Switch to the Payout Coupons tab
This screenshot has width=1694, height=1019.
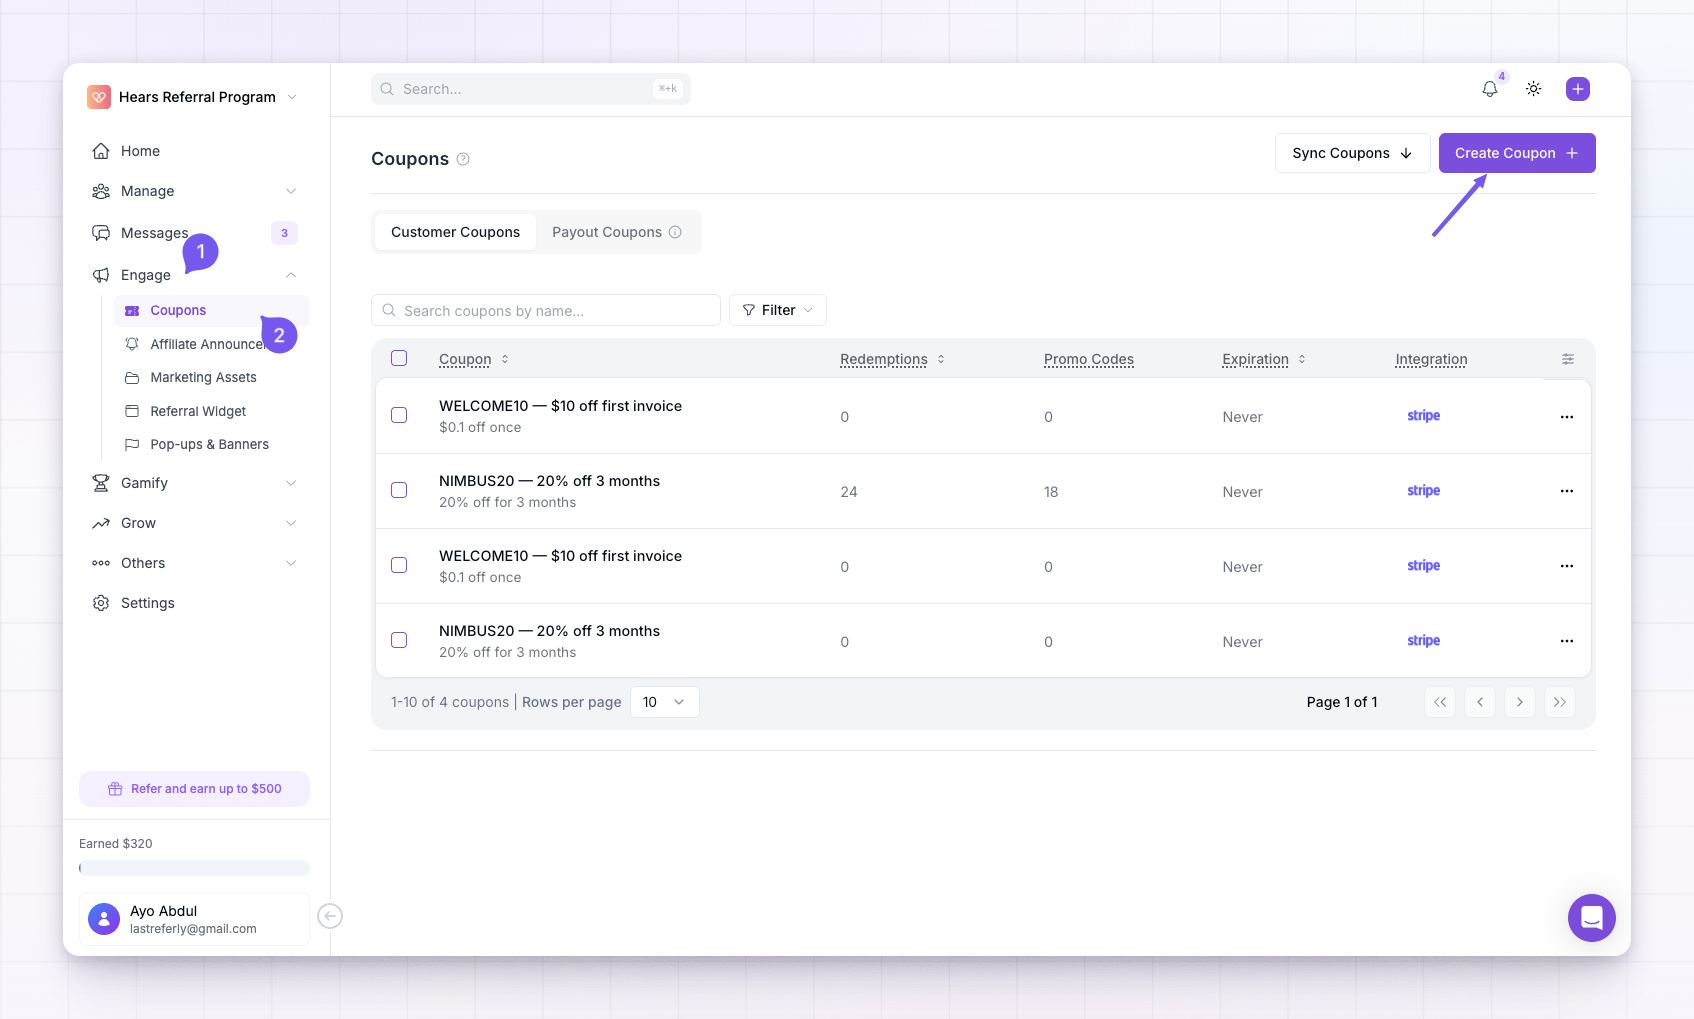click(617, 232)
